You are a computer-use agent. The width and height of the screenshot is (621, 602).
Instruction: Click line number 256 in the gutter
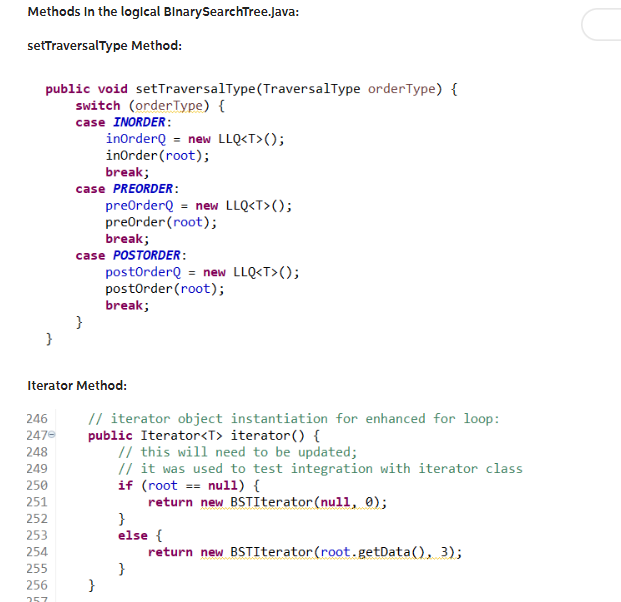(x=37, y=585)
